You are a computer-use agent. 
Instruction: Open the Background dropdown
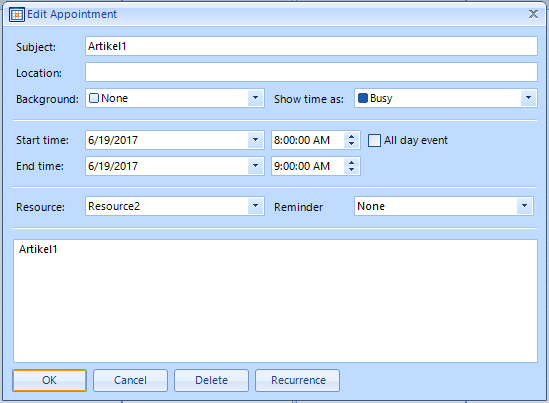click(255, 98)
